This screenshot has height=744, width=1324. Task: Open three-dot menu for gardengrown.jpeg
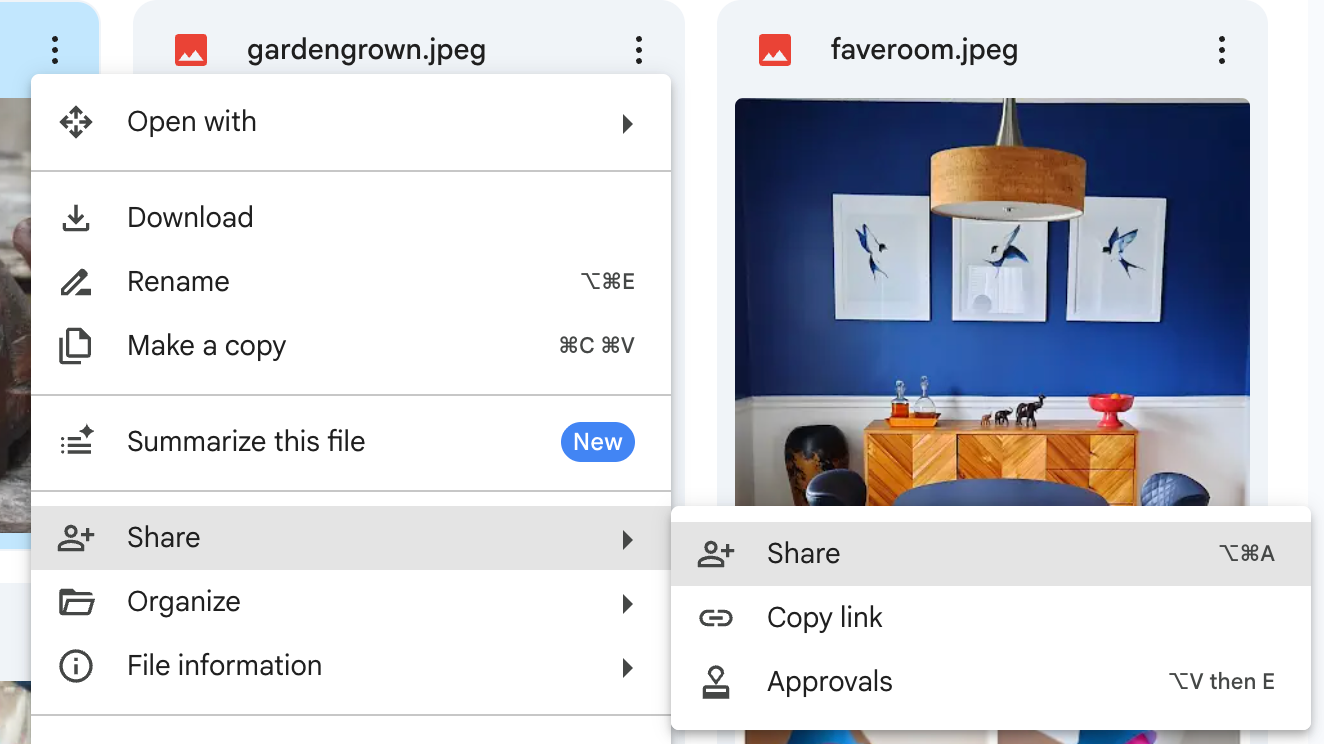click(x=638, y=50)
